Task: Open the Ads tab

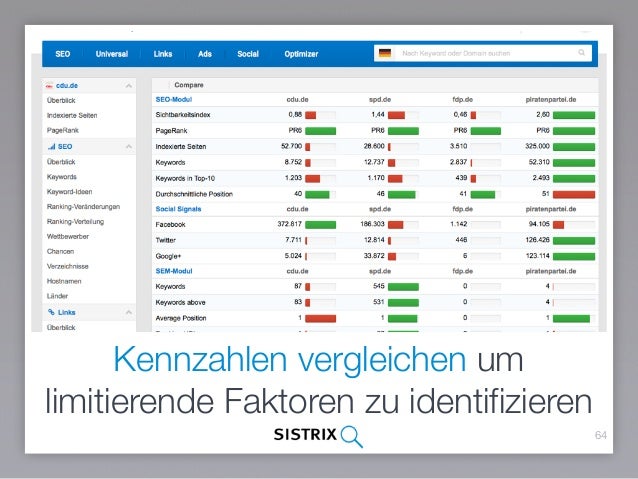Action: pos(205,54)
